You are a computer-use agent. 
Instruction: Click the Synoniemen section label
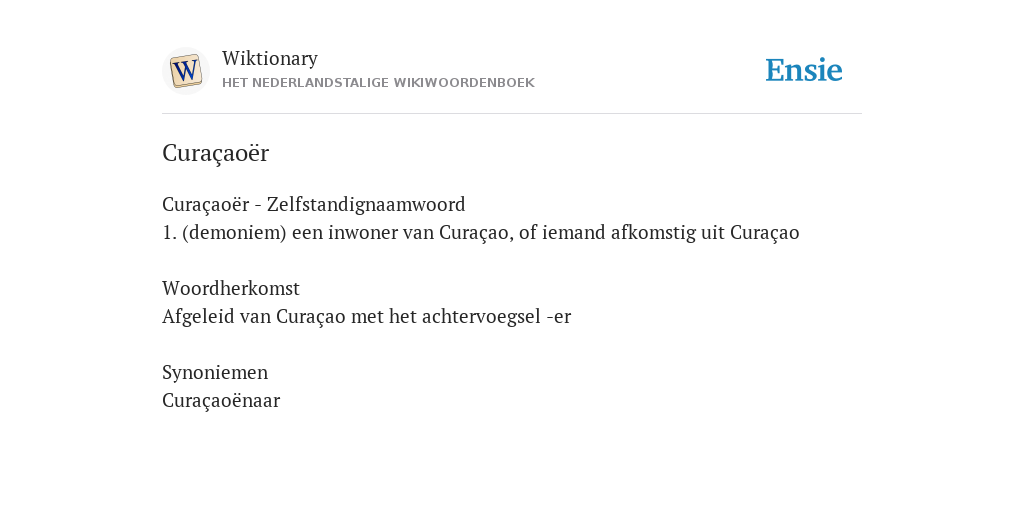coord(215,372)
